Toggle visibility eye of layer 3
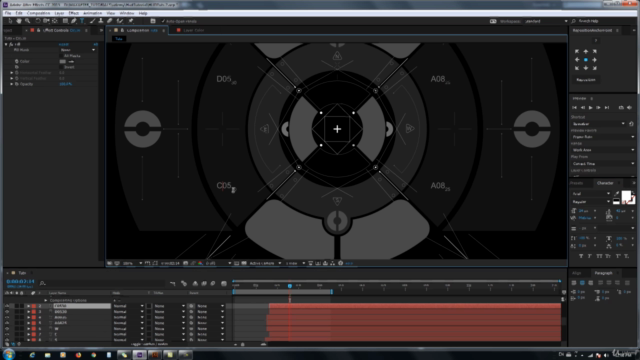Image resolution: width=640 pixels, height=360 pixels. pyautogui.click(x=7, y=311)
